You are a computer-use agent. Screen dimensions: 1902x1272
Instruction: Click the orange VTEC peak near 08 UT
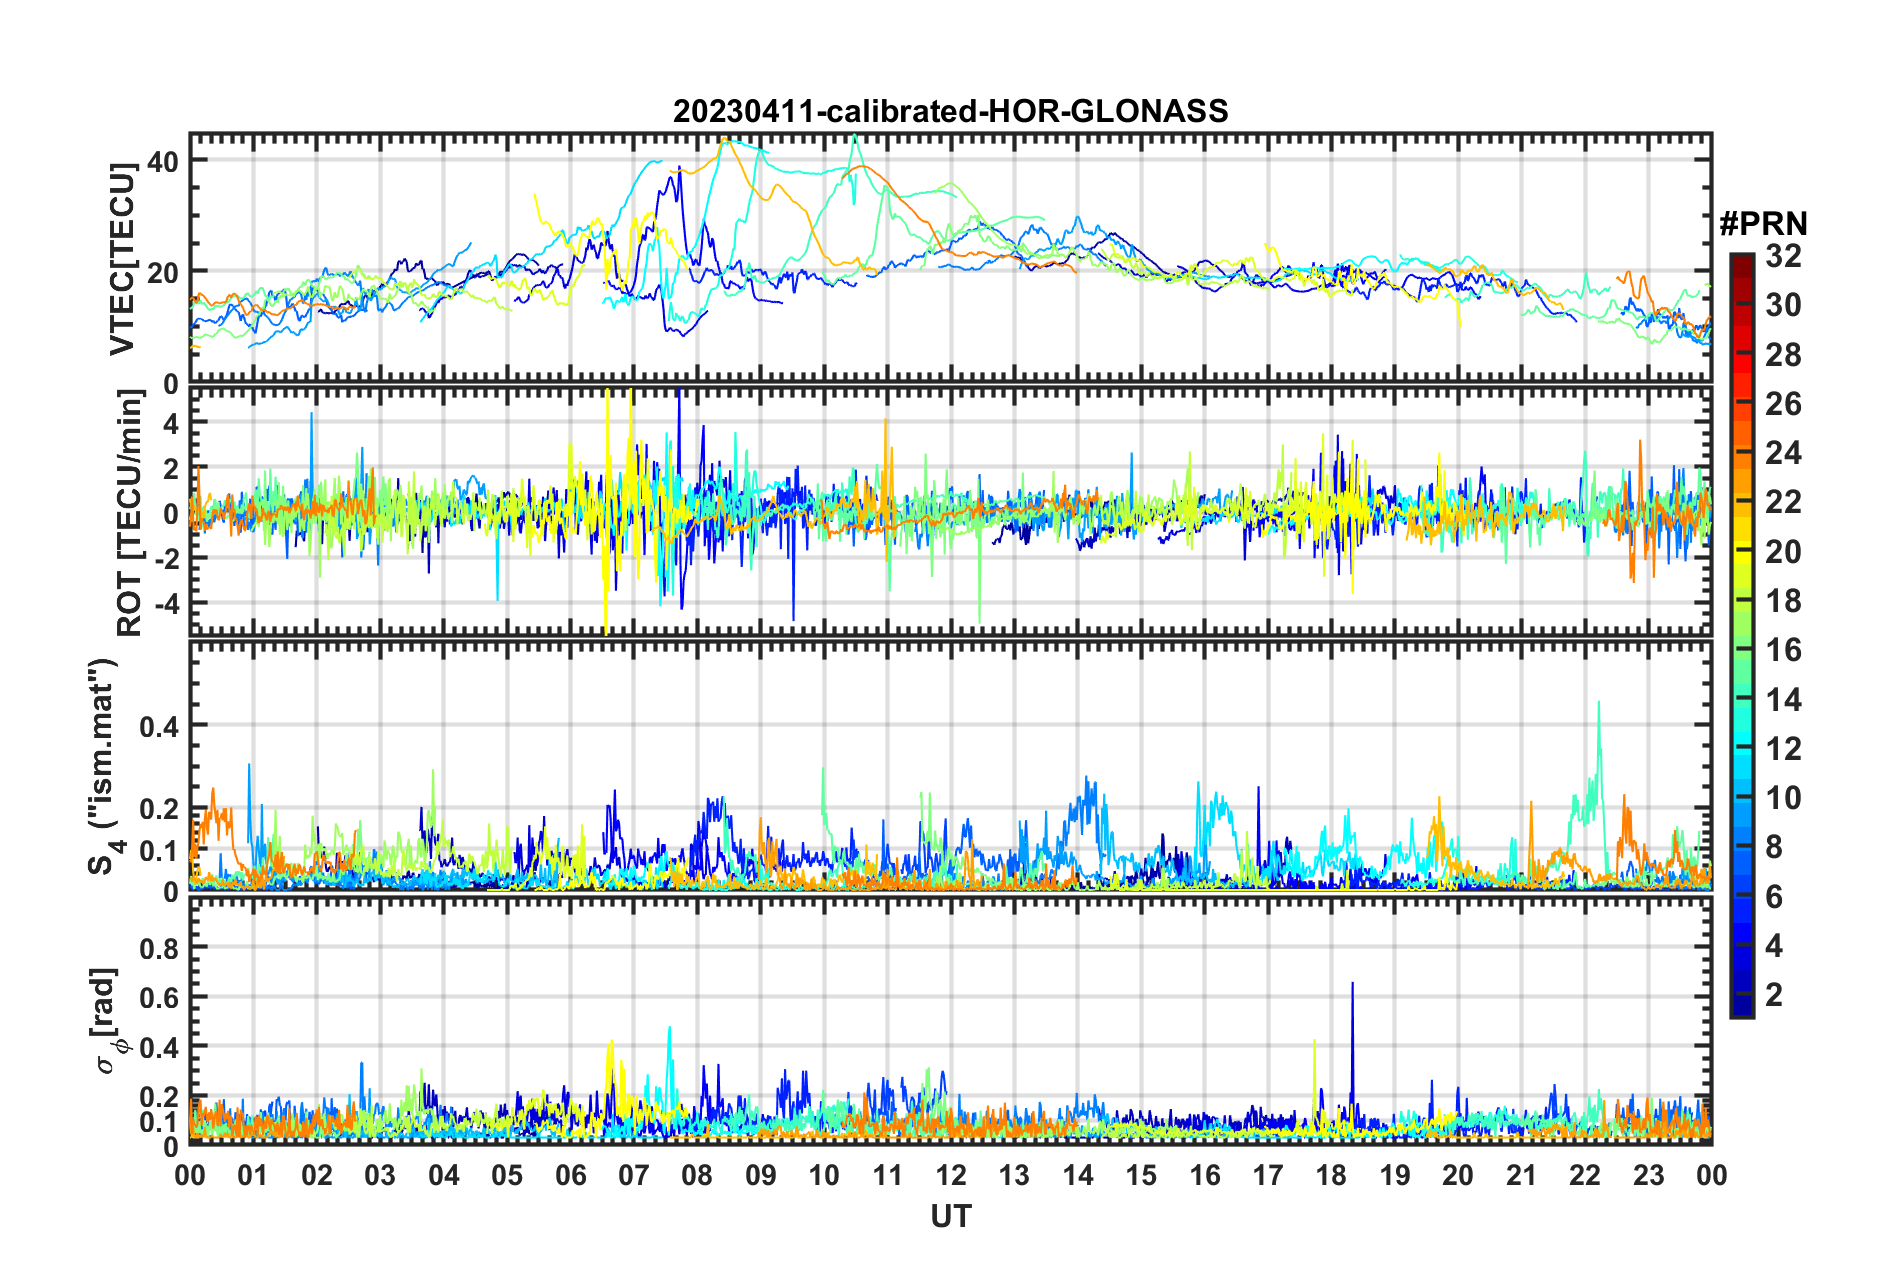[x=726, y=141]
